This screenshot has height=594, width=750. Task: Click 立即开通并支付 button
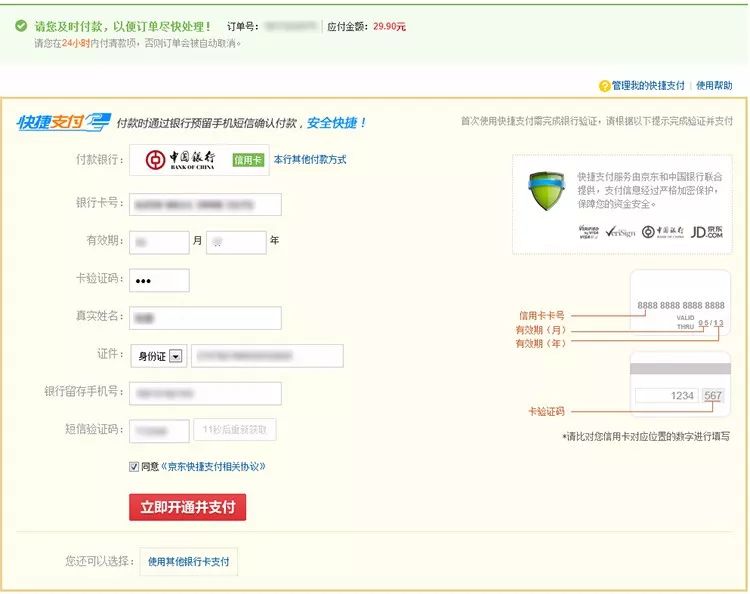point(188,507)
